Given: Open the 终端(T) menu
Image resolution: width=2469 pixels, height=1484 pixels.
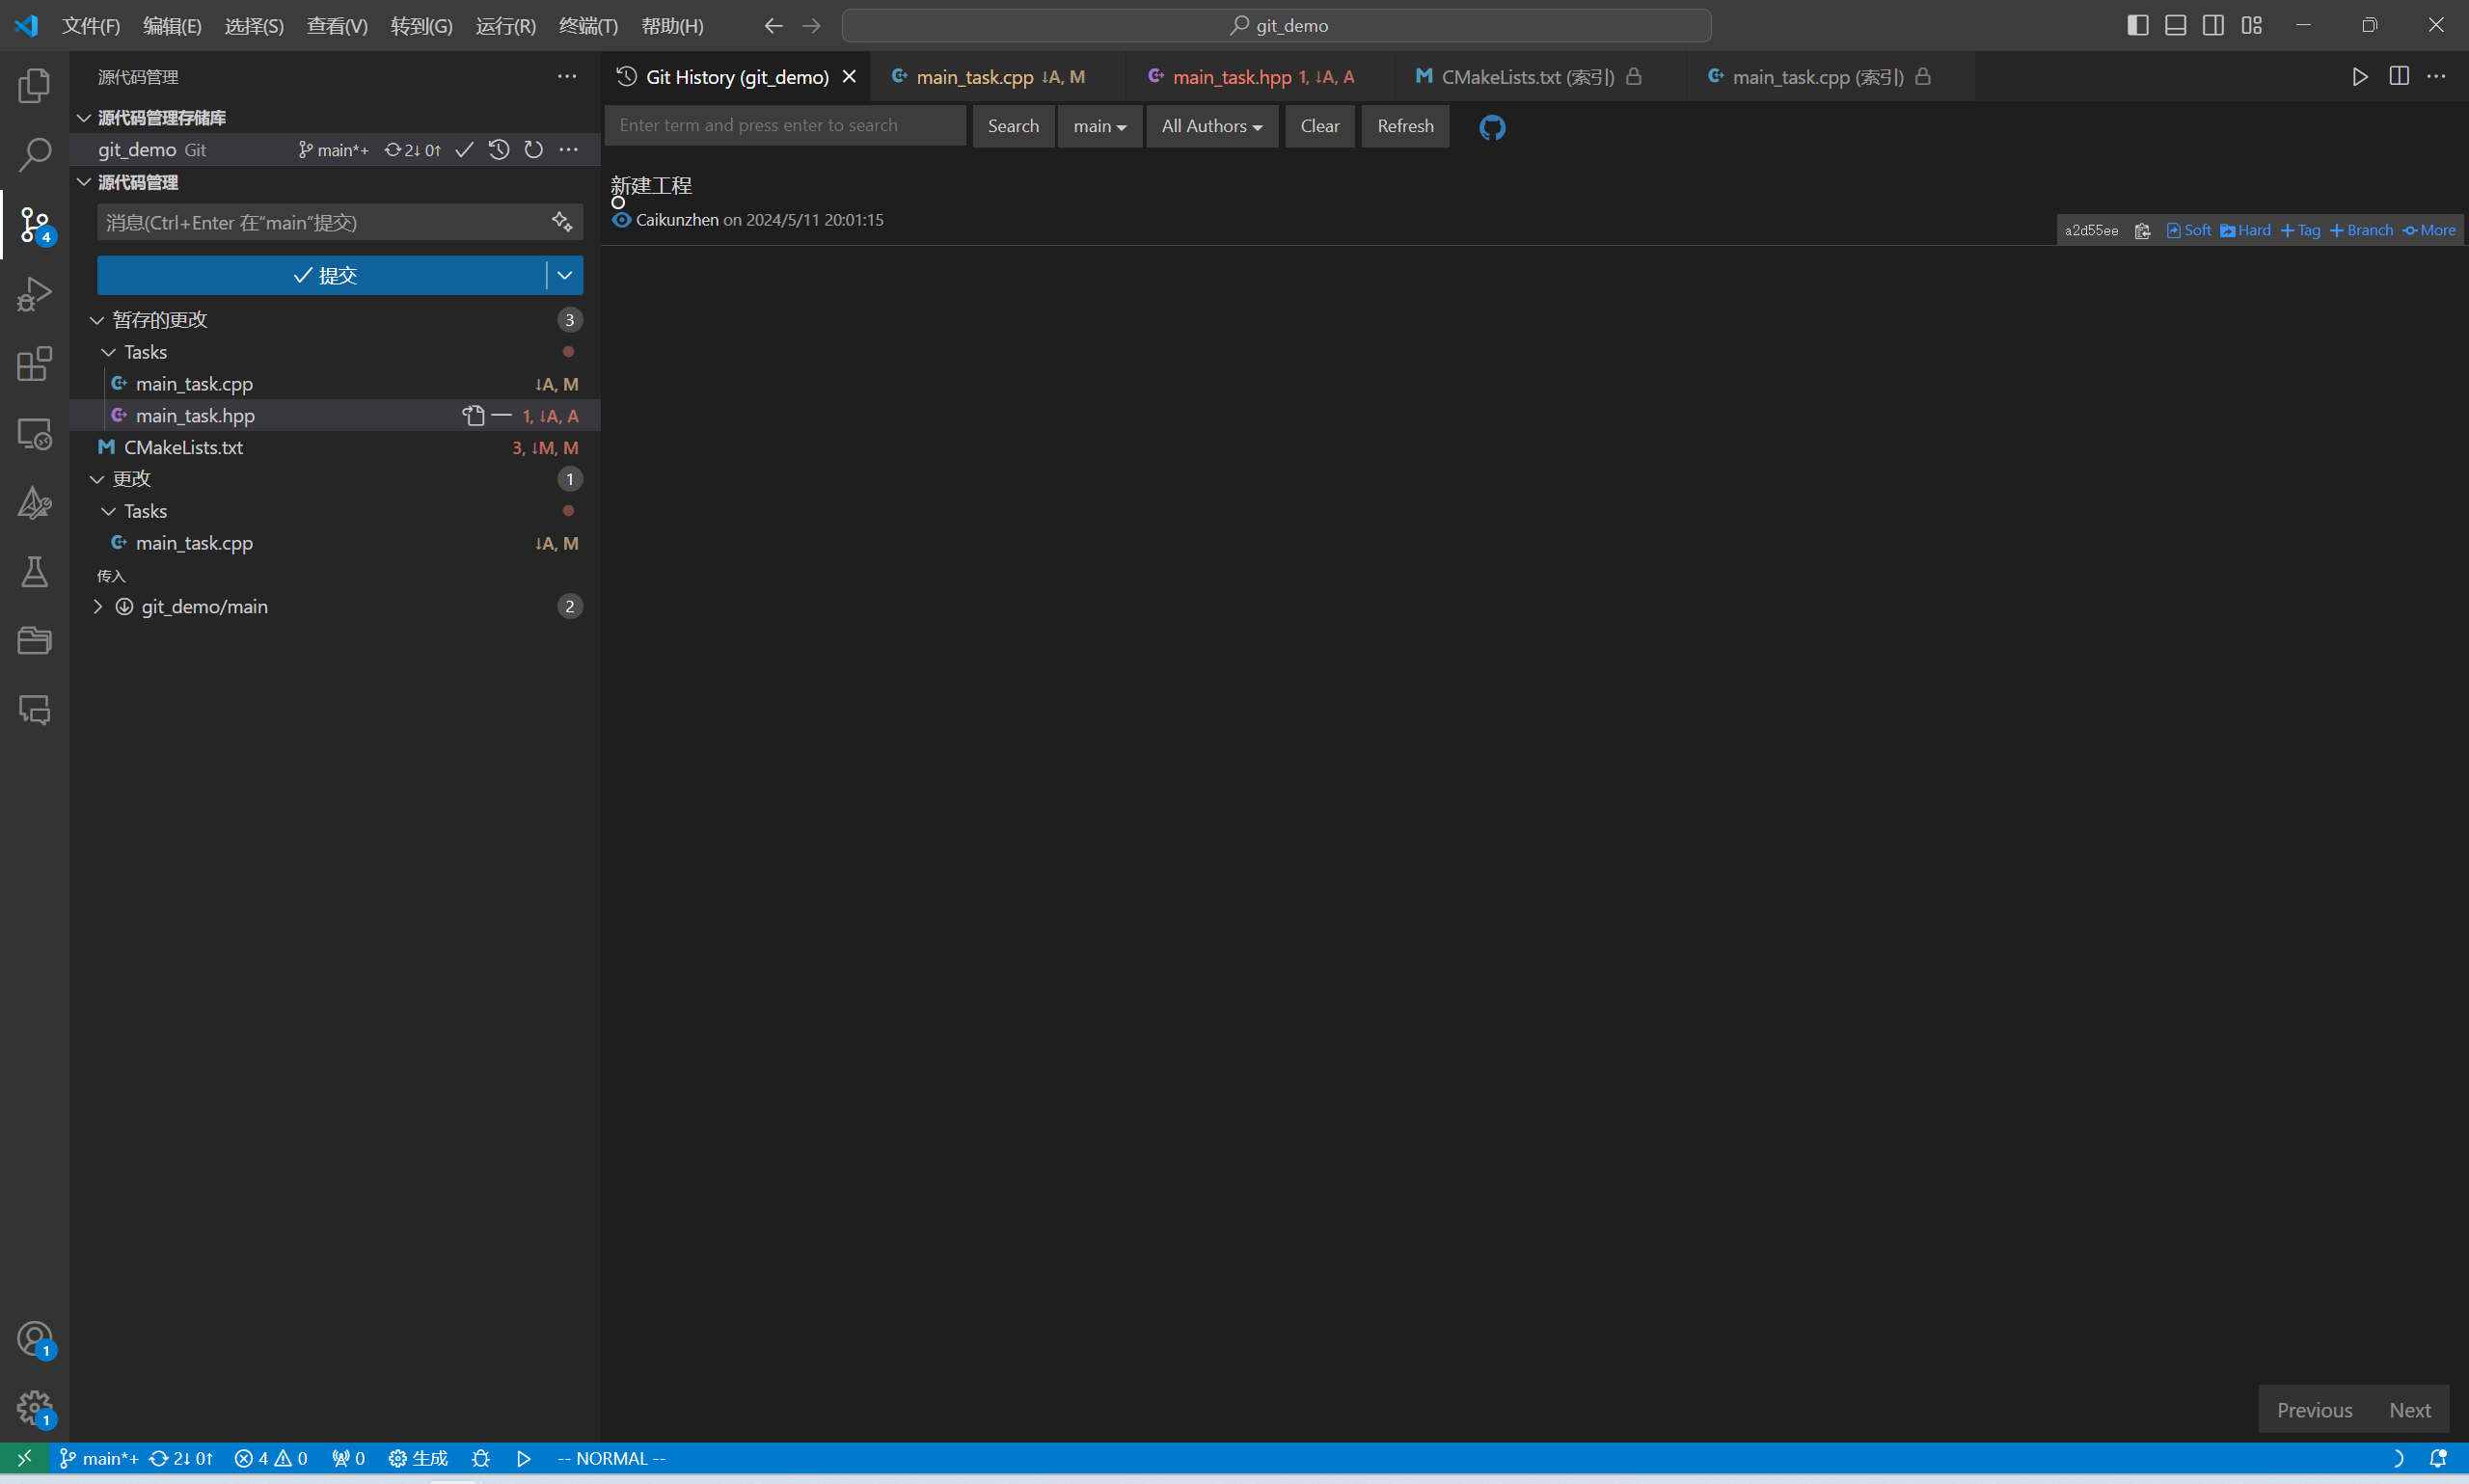Looking at the screenshot, I should pos(587,26).
